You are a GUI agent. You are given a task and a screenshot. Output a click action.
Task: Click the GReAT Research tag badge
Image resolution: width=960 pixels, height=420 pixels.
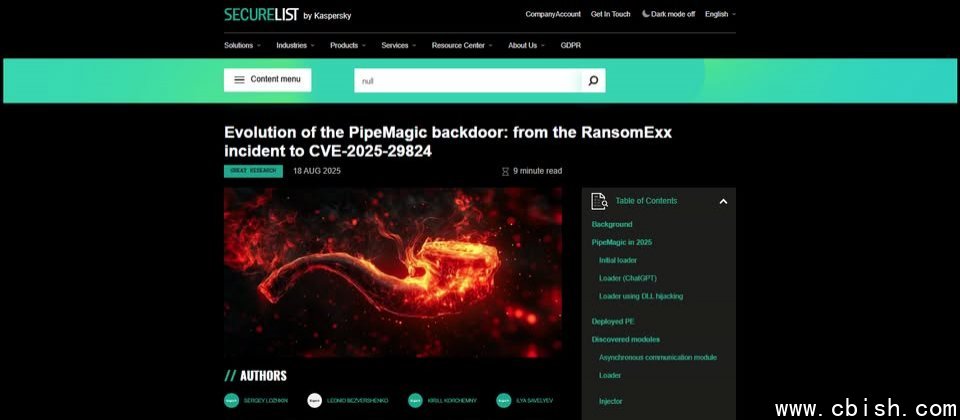[x=253, y=171]
